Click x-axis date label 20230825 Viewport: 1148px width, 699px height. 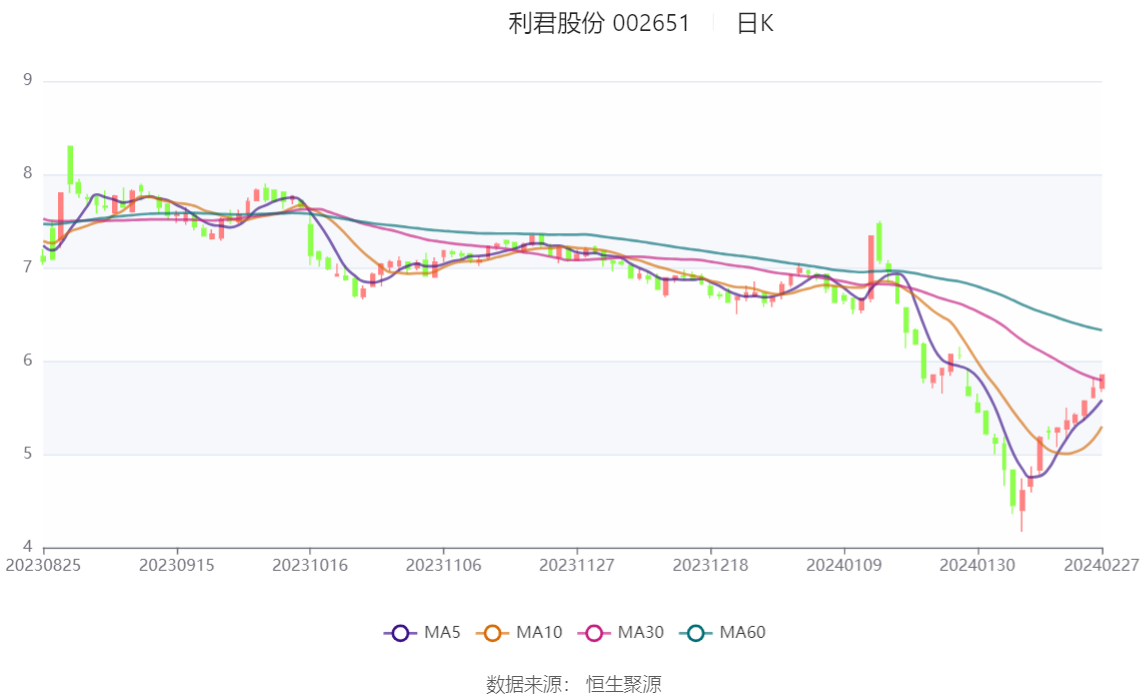click(x=43, y=565)
